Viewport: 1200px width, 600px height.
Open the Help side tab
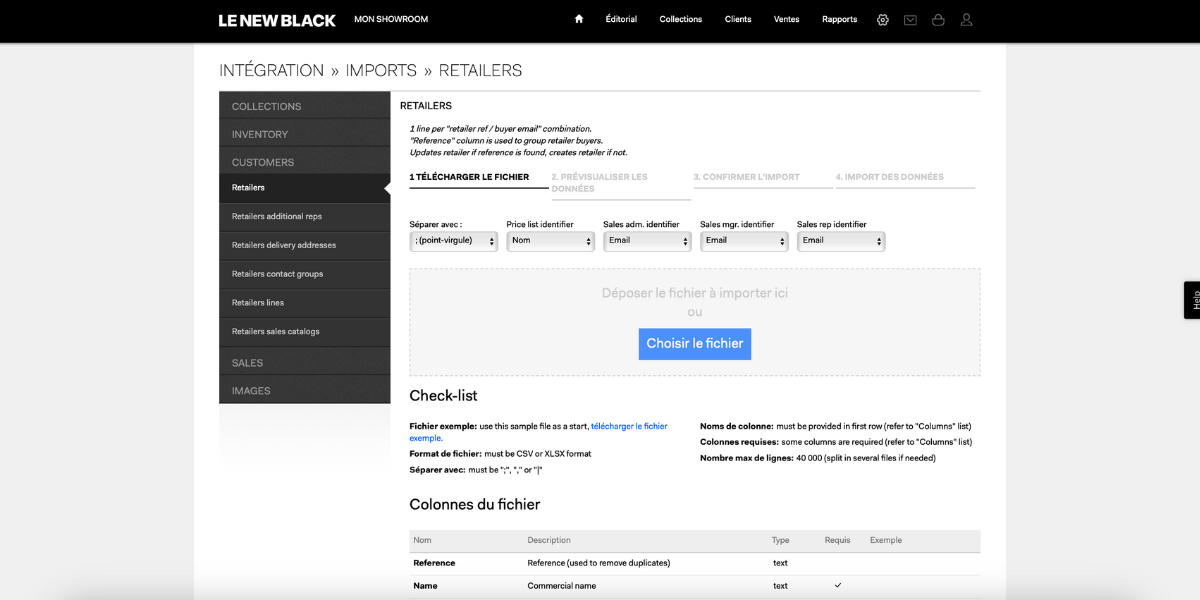(x=1192, y=300)
